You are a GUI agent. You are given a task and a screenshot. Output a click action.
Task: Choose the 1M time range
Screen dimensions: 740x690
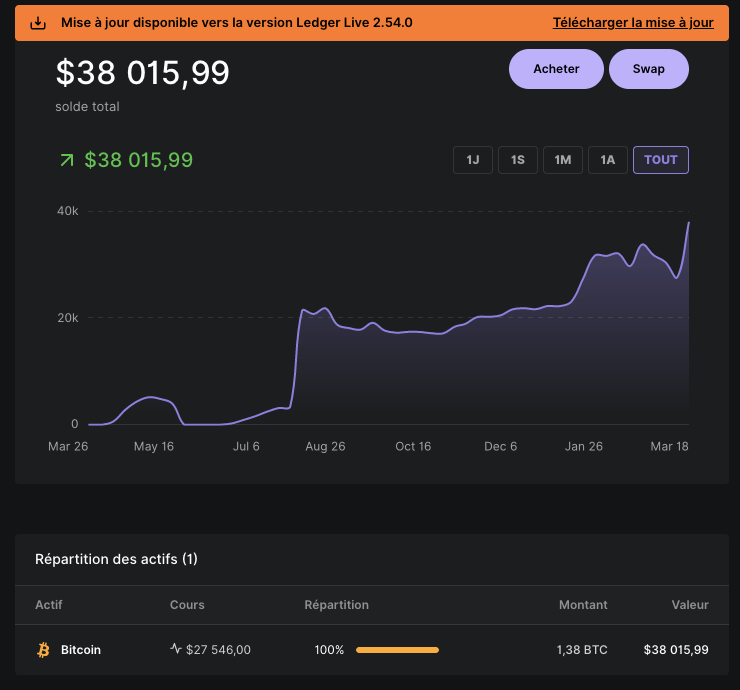(x=563, y=160)
